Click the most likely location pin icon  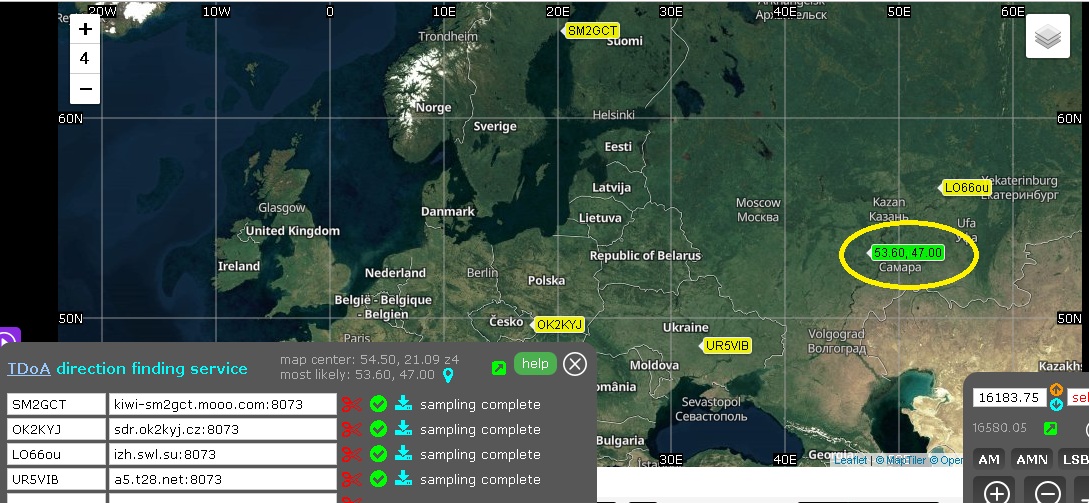(448, 376)
